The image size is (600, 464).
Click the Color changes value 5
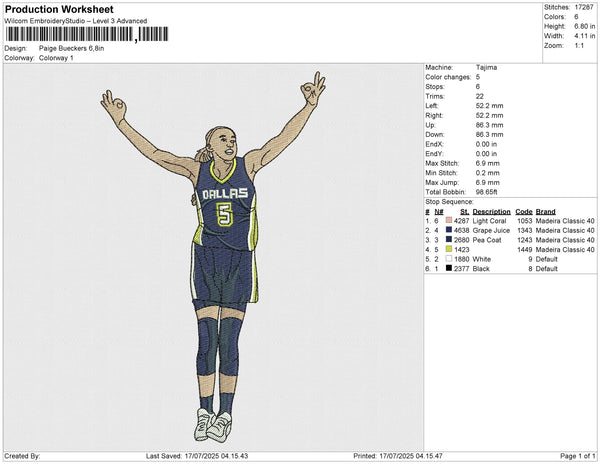(x=478, y=77)
